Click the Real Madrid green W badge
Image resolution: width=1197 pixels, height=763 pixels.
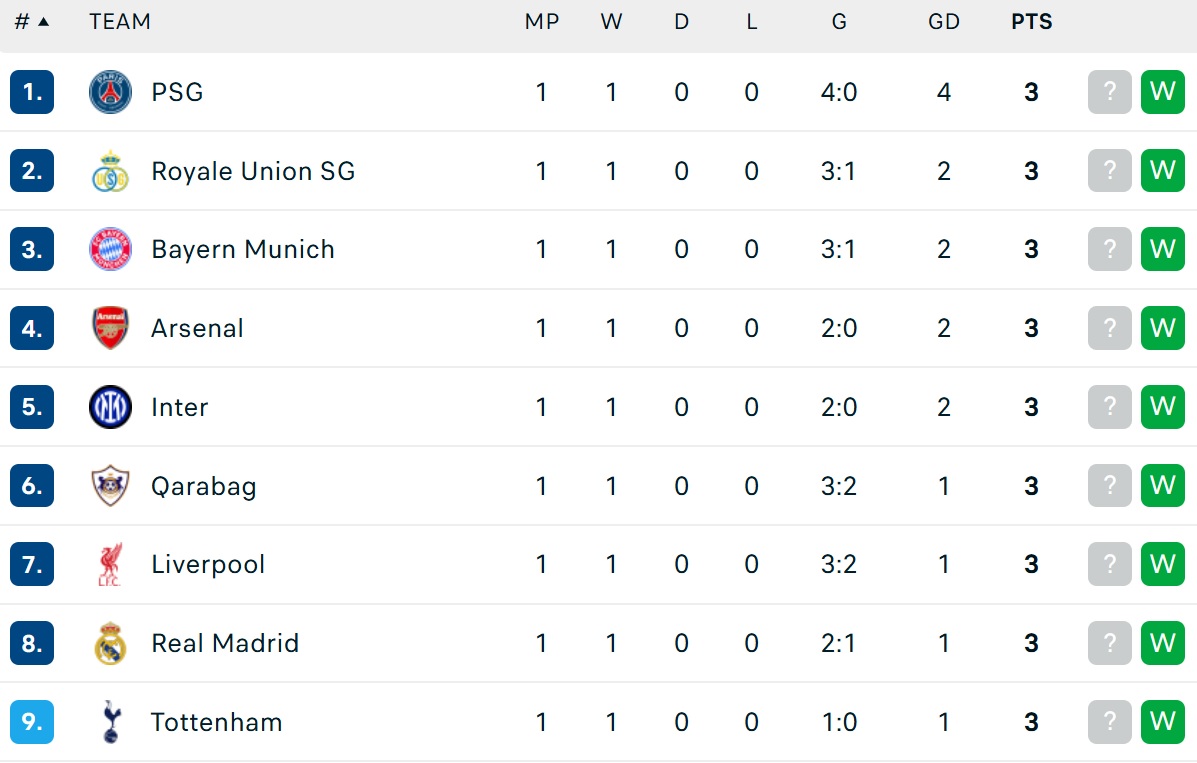coord(1163,643)
